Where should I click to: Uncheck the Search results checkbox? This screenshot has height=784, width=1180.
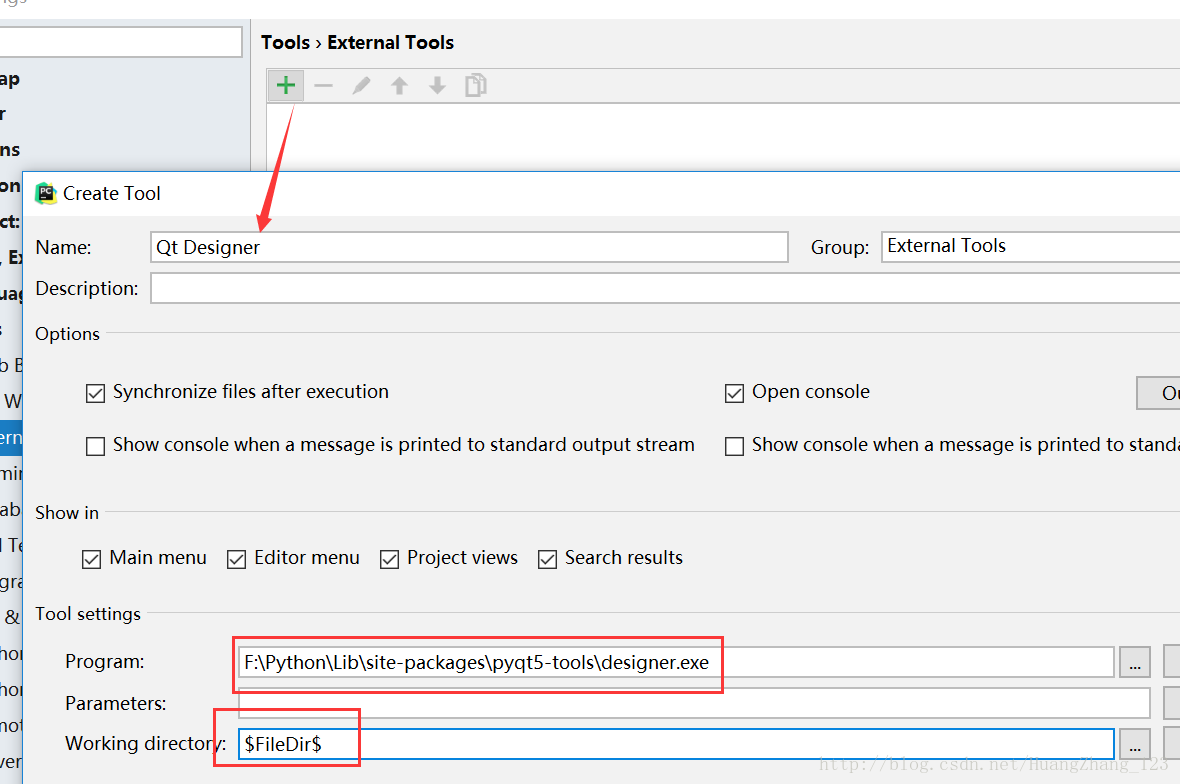(547, 559)
